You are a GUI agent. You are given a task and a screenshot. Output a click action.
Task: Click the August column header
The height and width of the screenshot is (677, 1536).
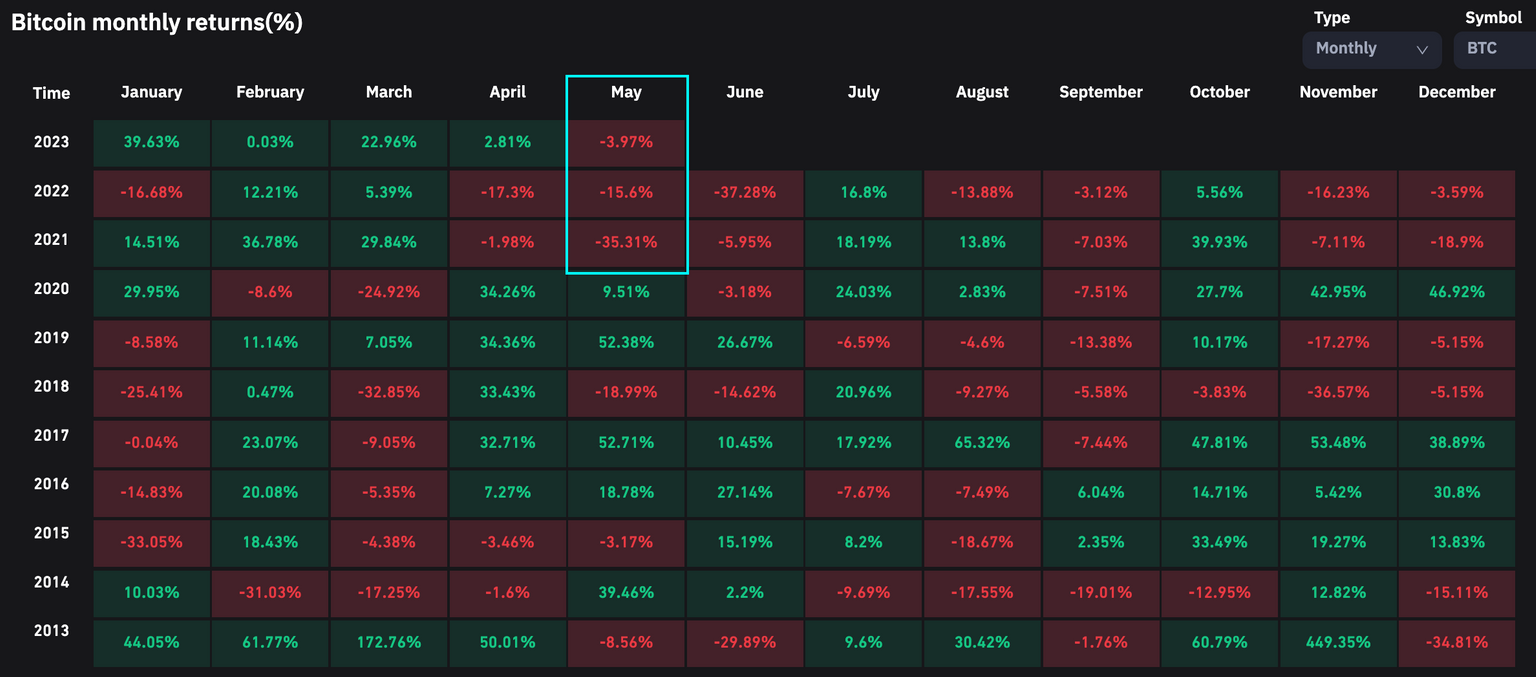pos(982,92)
